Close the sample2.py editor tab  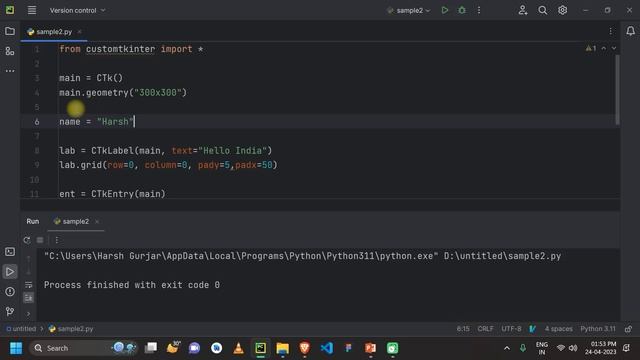(x=80, y=31)
